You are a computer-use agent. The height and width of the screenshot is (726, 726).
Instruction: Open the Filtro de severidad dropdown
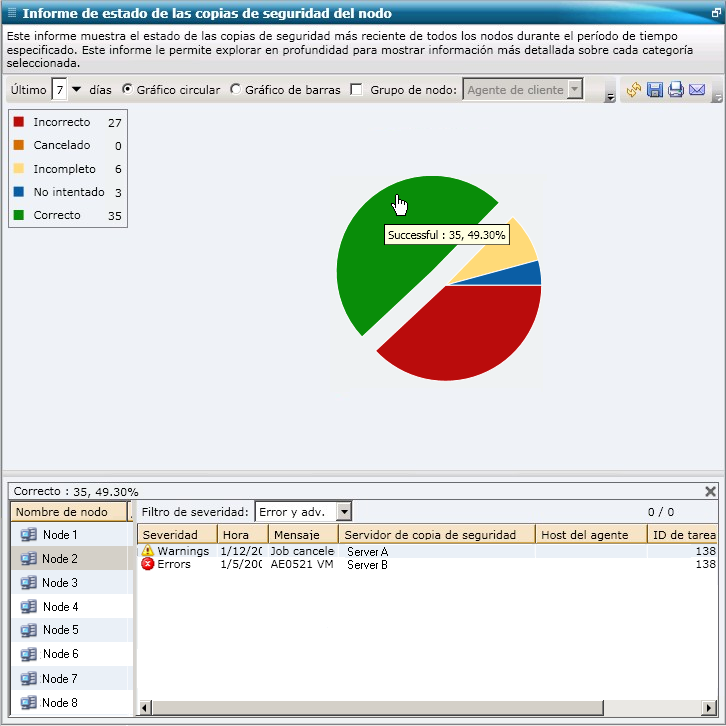[x=344, y=512]
